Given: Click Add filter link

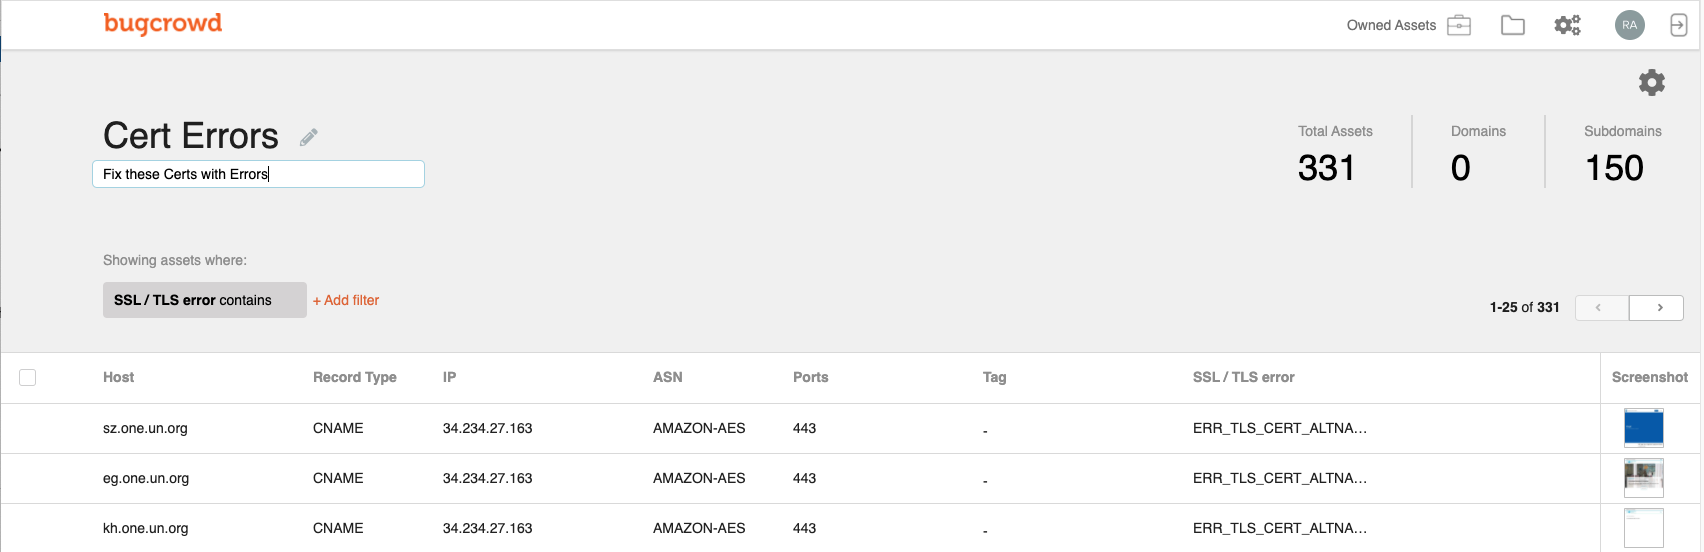Looking at the screenshot, I should pos(346,300).
